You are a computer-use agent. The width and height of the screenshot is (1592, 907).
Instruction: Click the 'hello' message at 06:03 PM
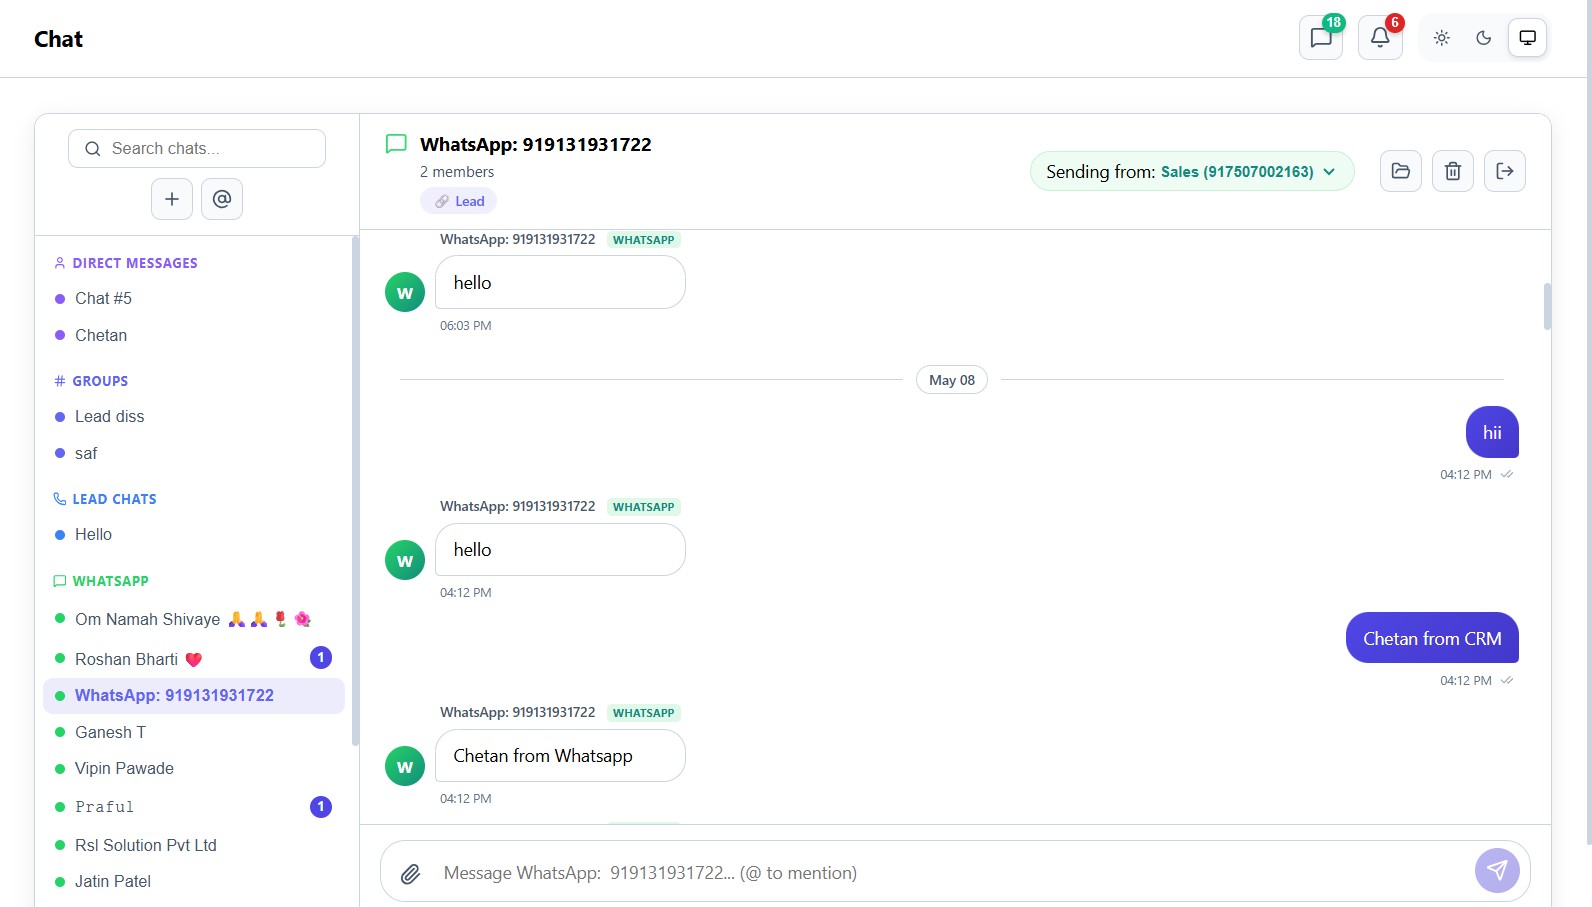coord(560,282)
